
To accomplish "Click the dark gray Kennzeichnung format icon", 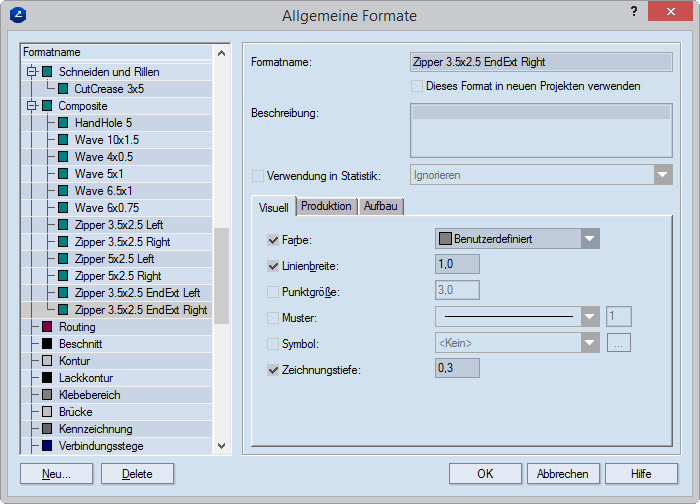I will click(x=47, y=429).
